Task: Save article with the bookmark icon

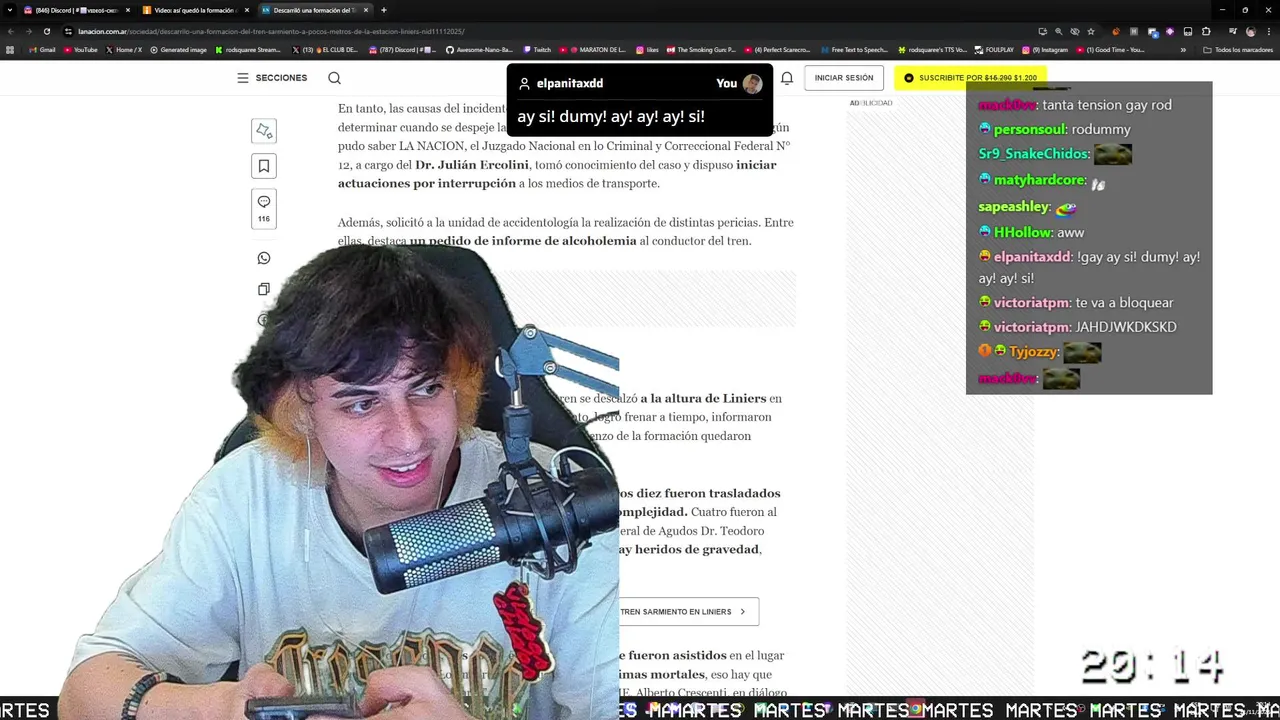Action: (264, 166)
